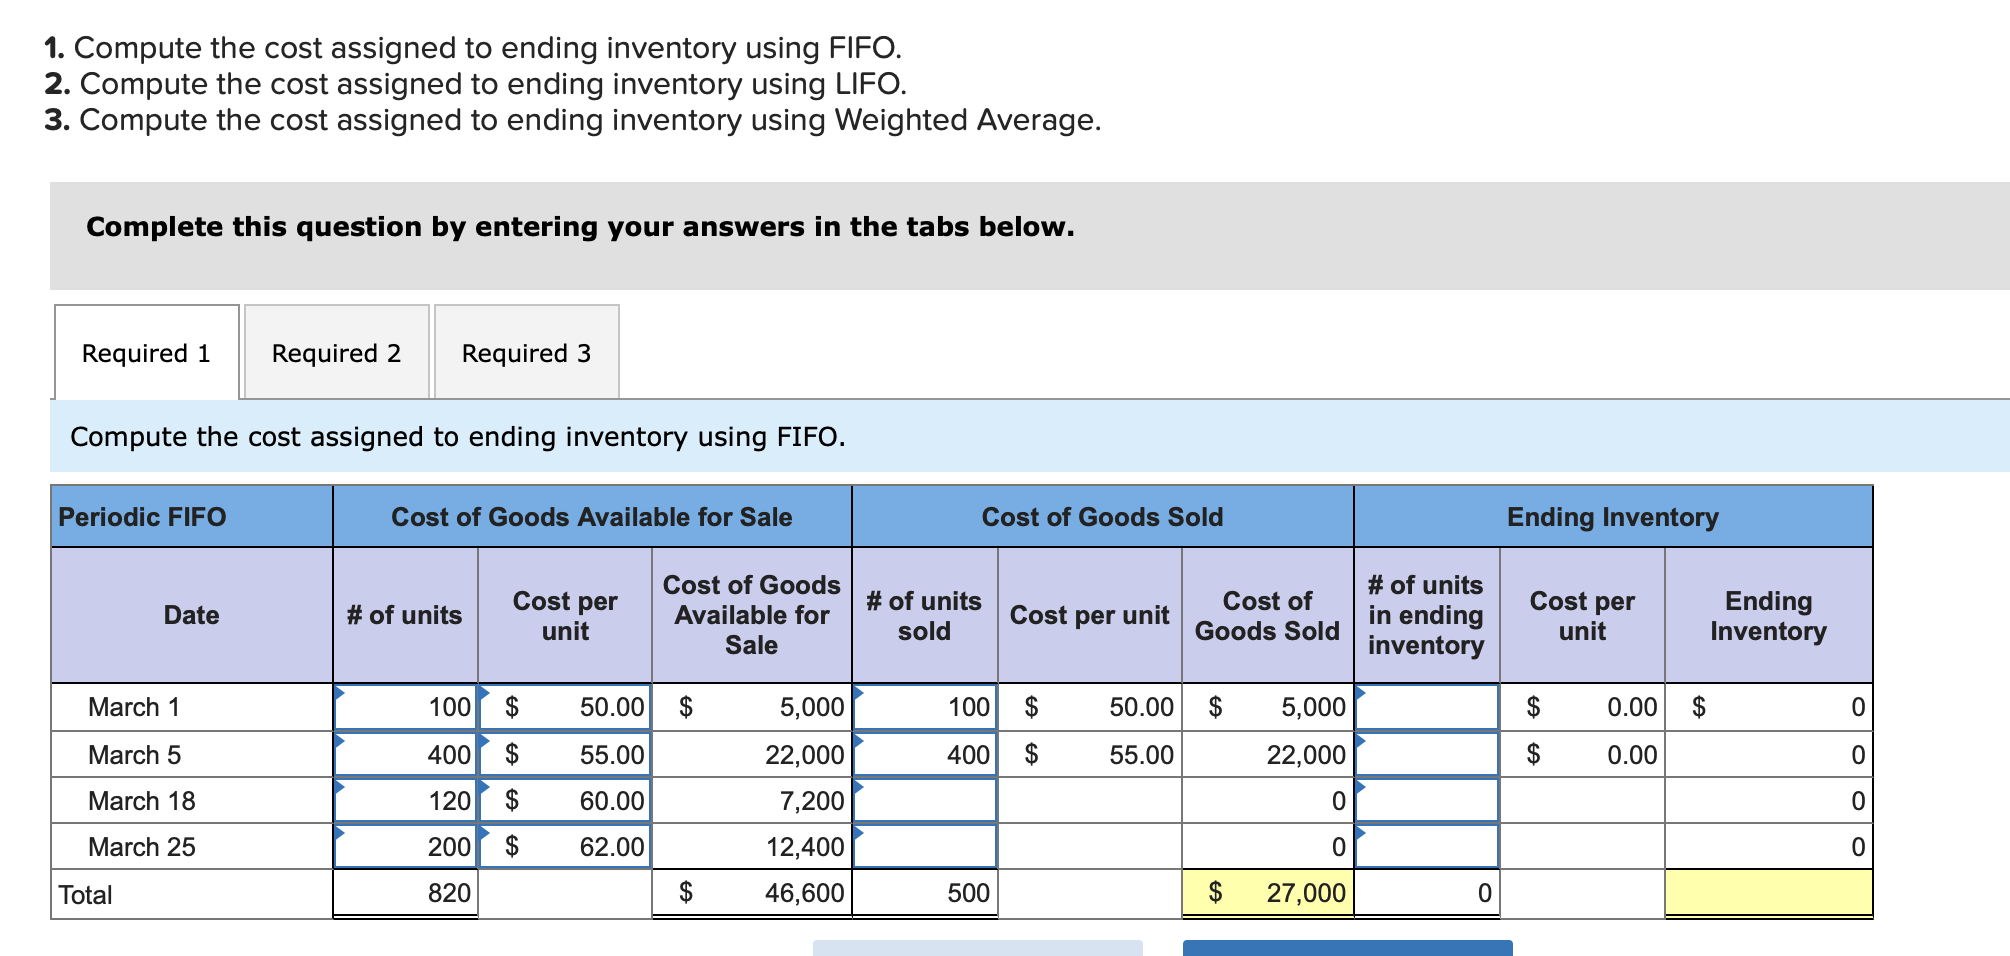Viewport: 2010px width, 956px height.
Task: Click the dark blue button below the table
Action: coord(1348,948)
